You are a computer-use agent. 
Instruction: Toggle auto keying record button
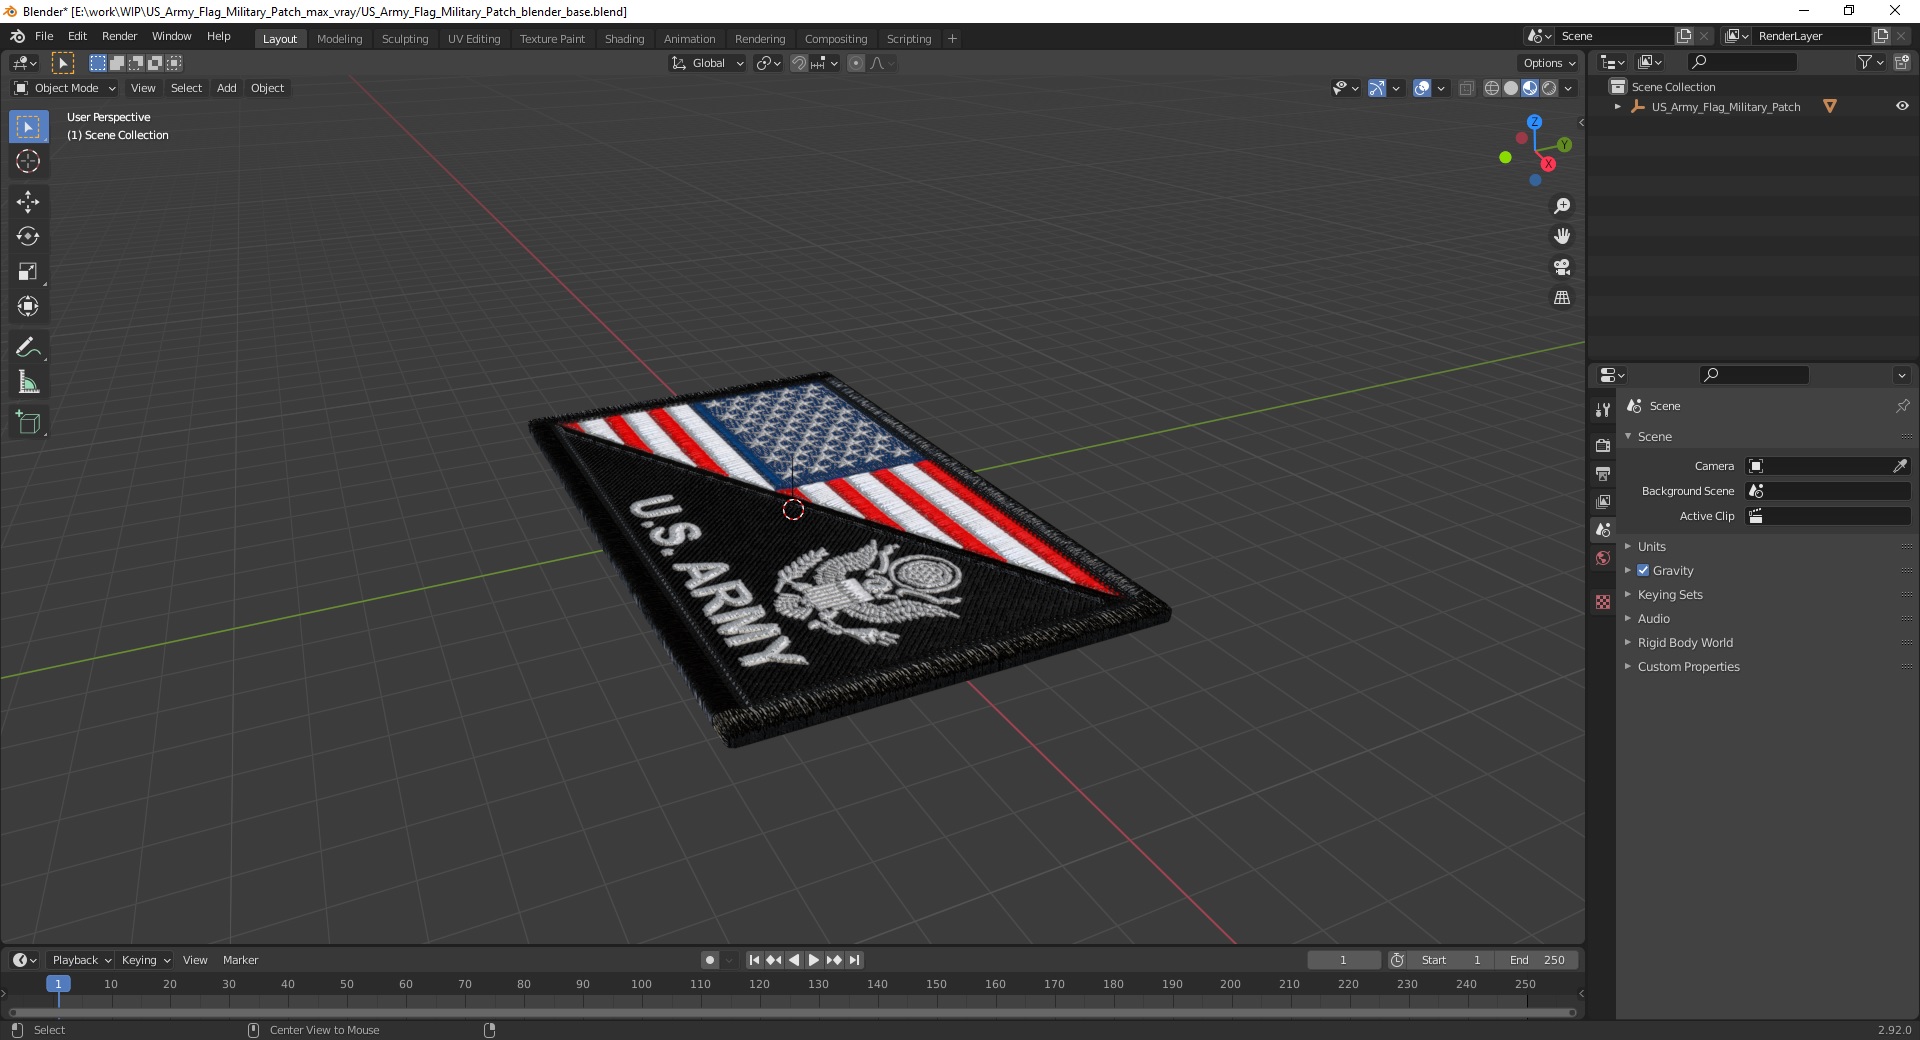709,960
